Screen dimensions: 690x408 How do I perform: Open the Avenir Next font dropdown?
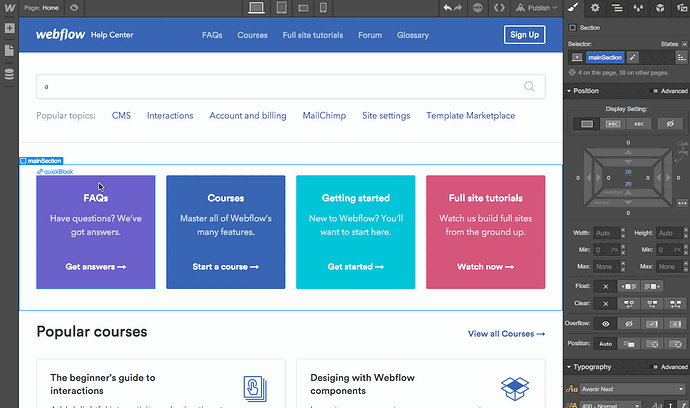point(632,389)
